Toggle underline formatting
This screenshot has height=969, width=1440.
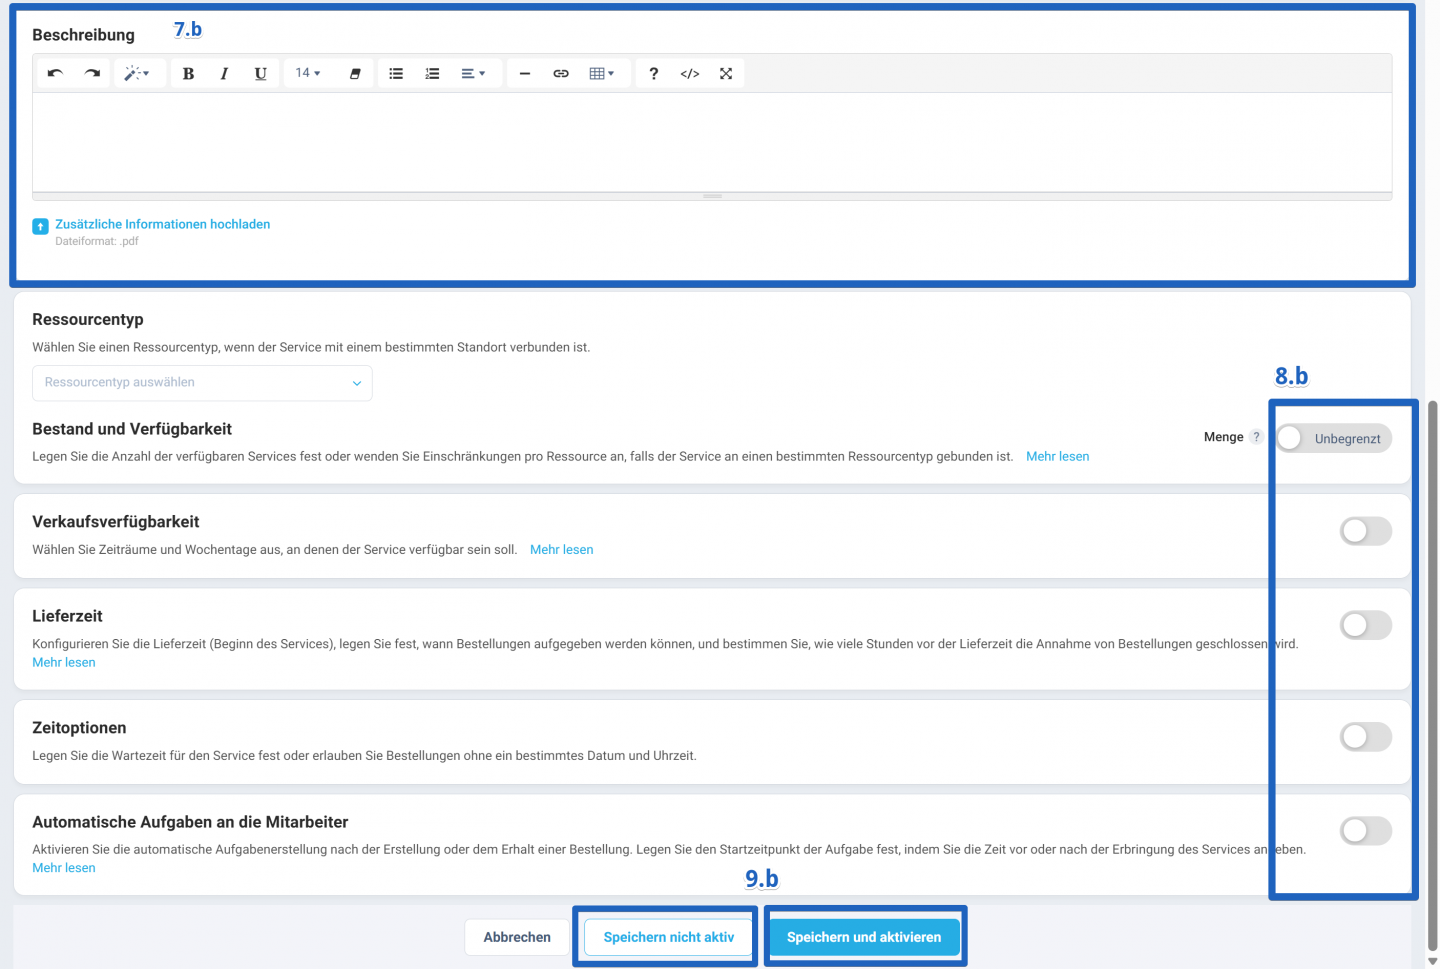[260, 73]
